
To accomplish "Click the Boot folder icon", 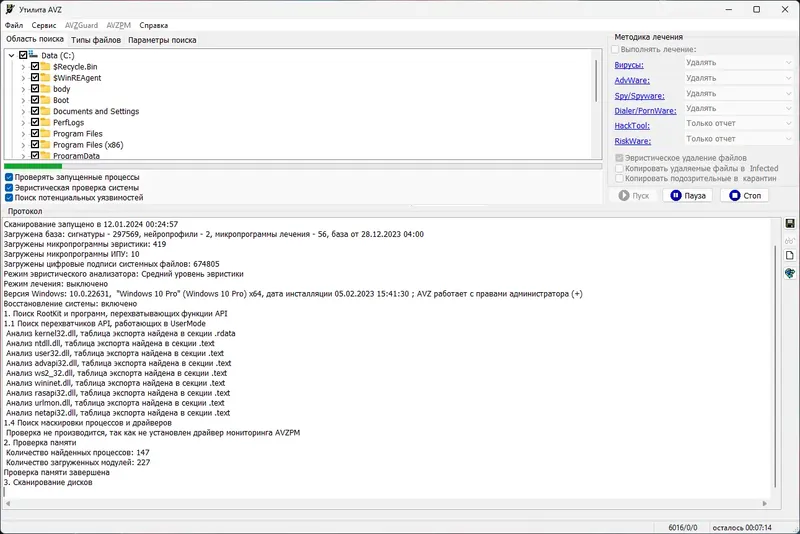I will (45, 100).
